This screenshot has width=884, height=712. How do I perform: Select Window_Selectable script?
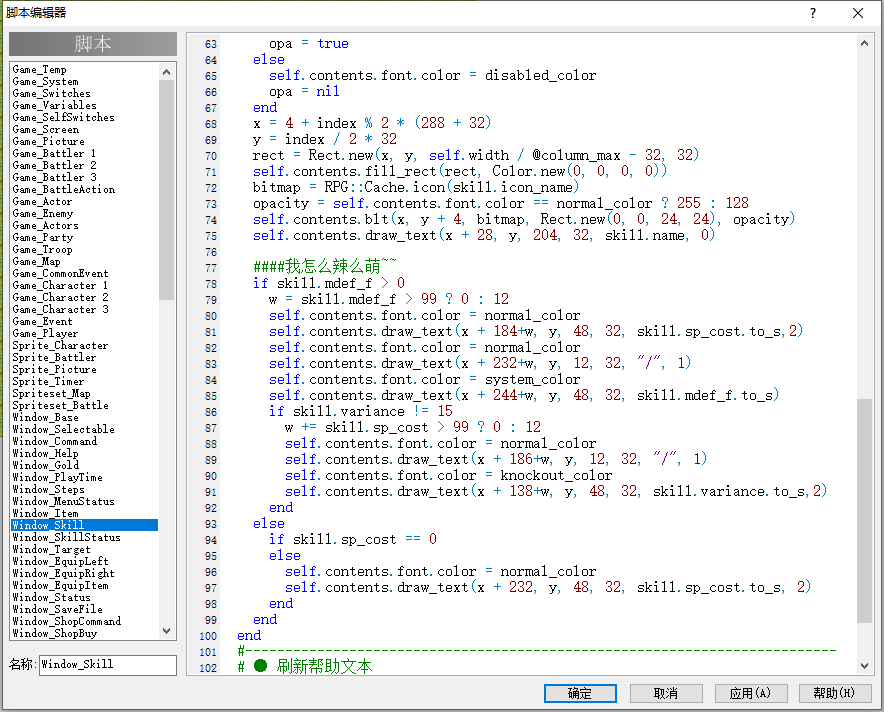pos(64,429)
